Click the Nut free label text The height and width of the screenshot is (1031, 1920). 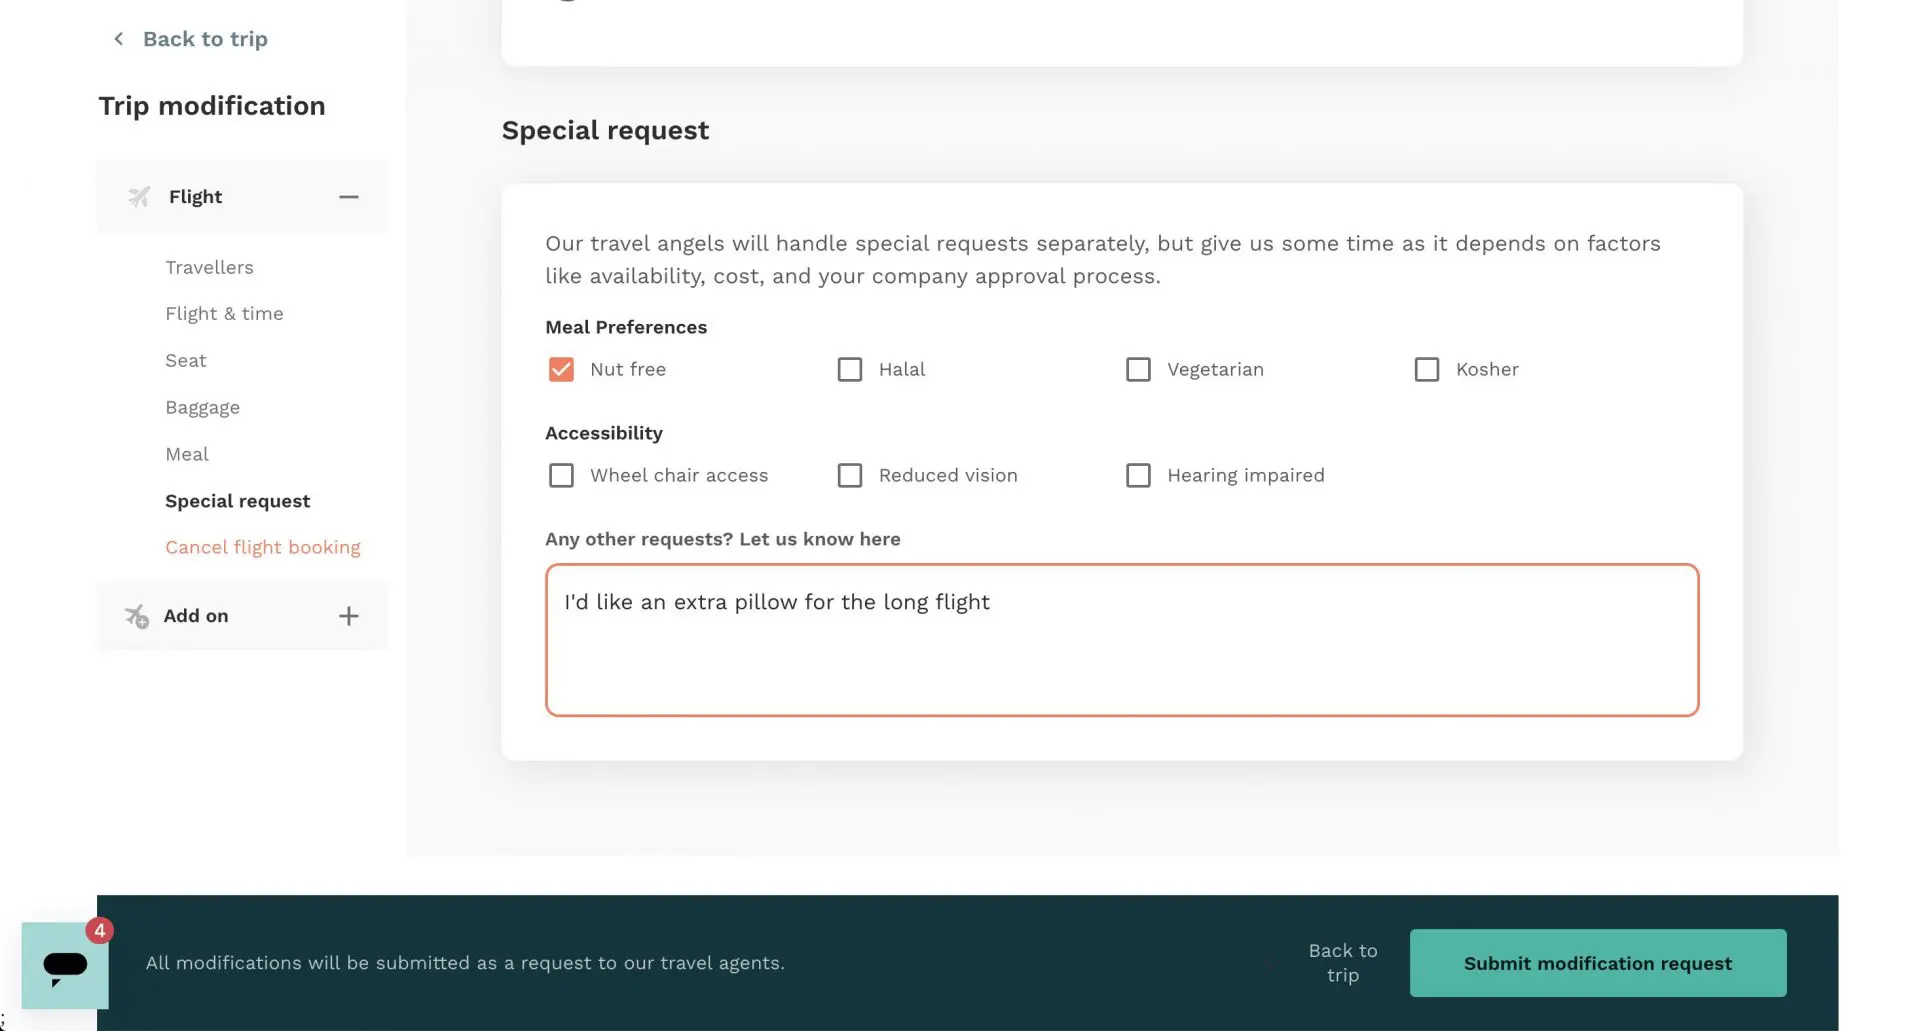(628, 370)
